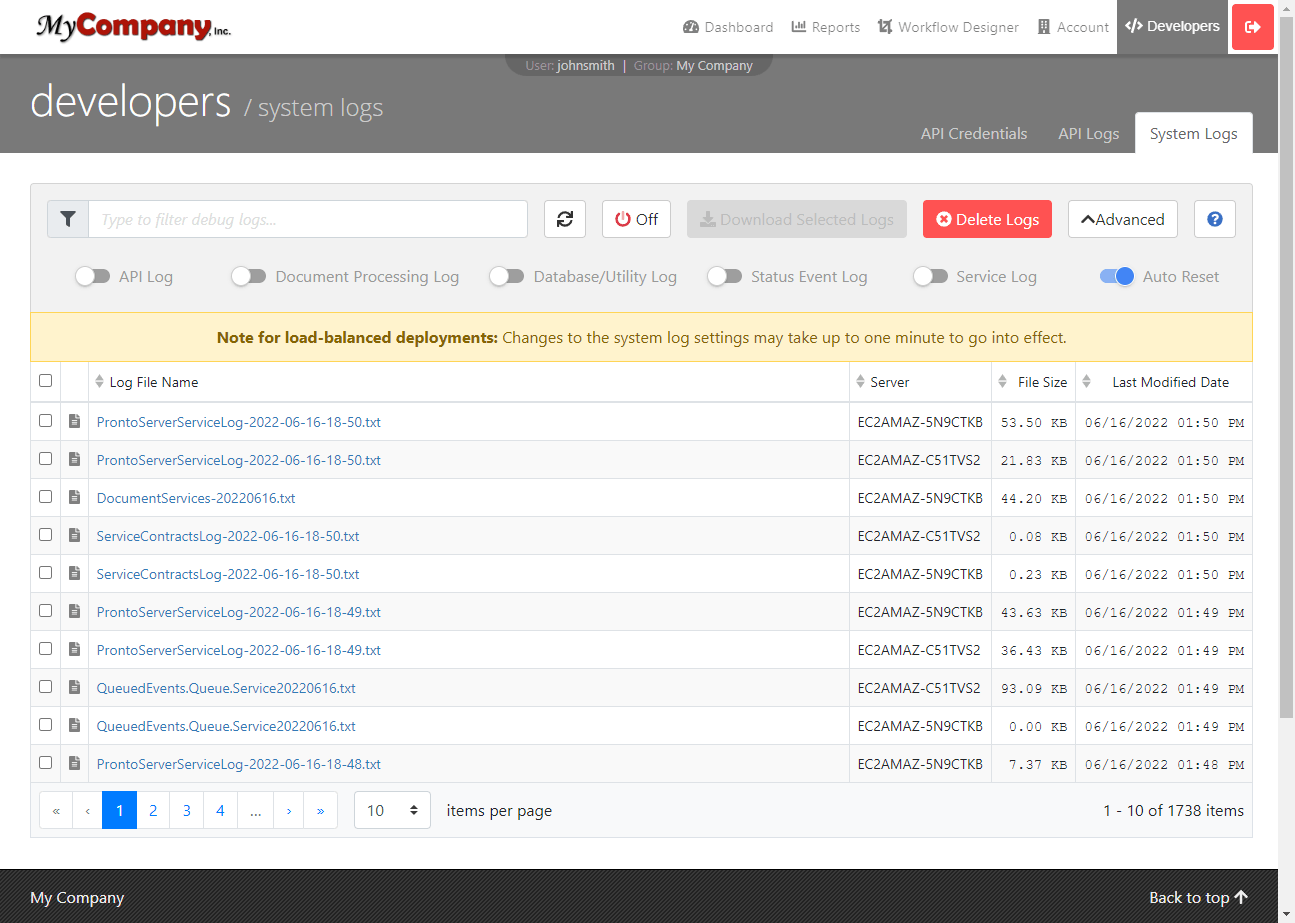Viewport: 1295px width, 923px height.
Task: Click the red logout icon button
Action: pyautogui.click(x=1252, y=27)
